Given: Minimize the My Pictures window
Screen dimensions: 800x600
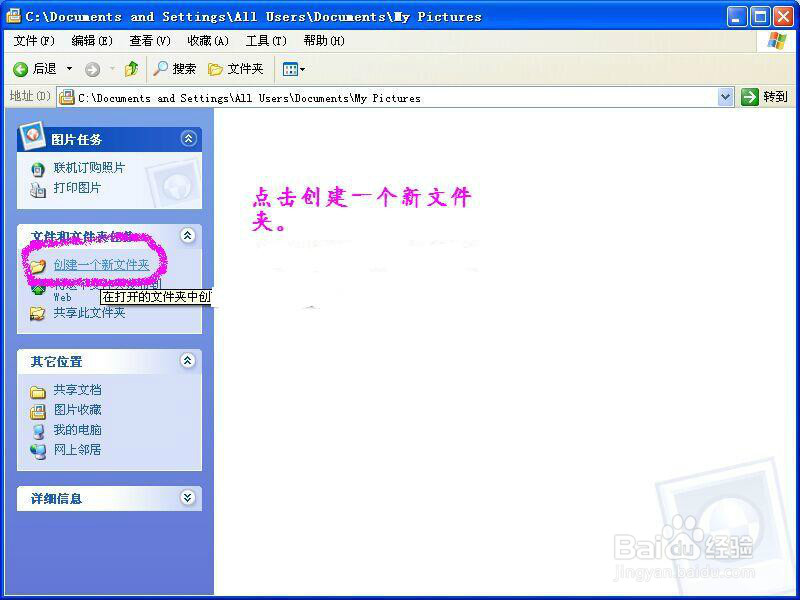Looking at the screenshot, I should click(x=736, y=17).
